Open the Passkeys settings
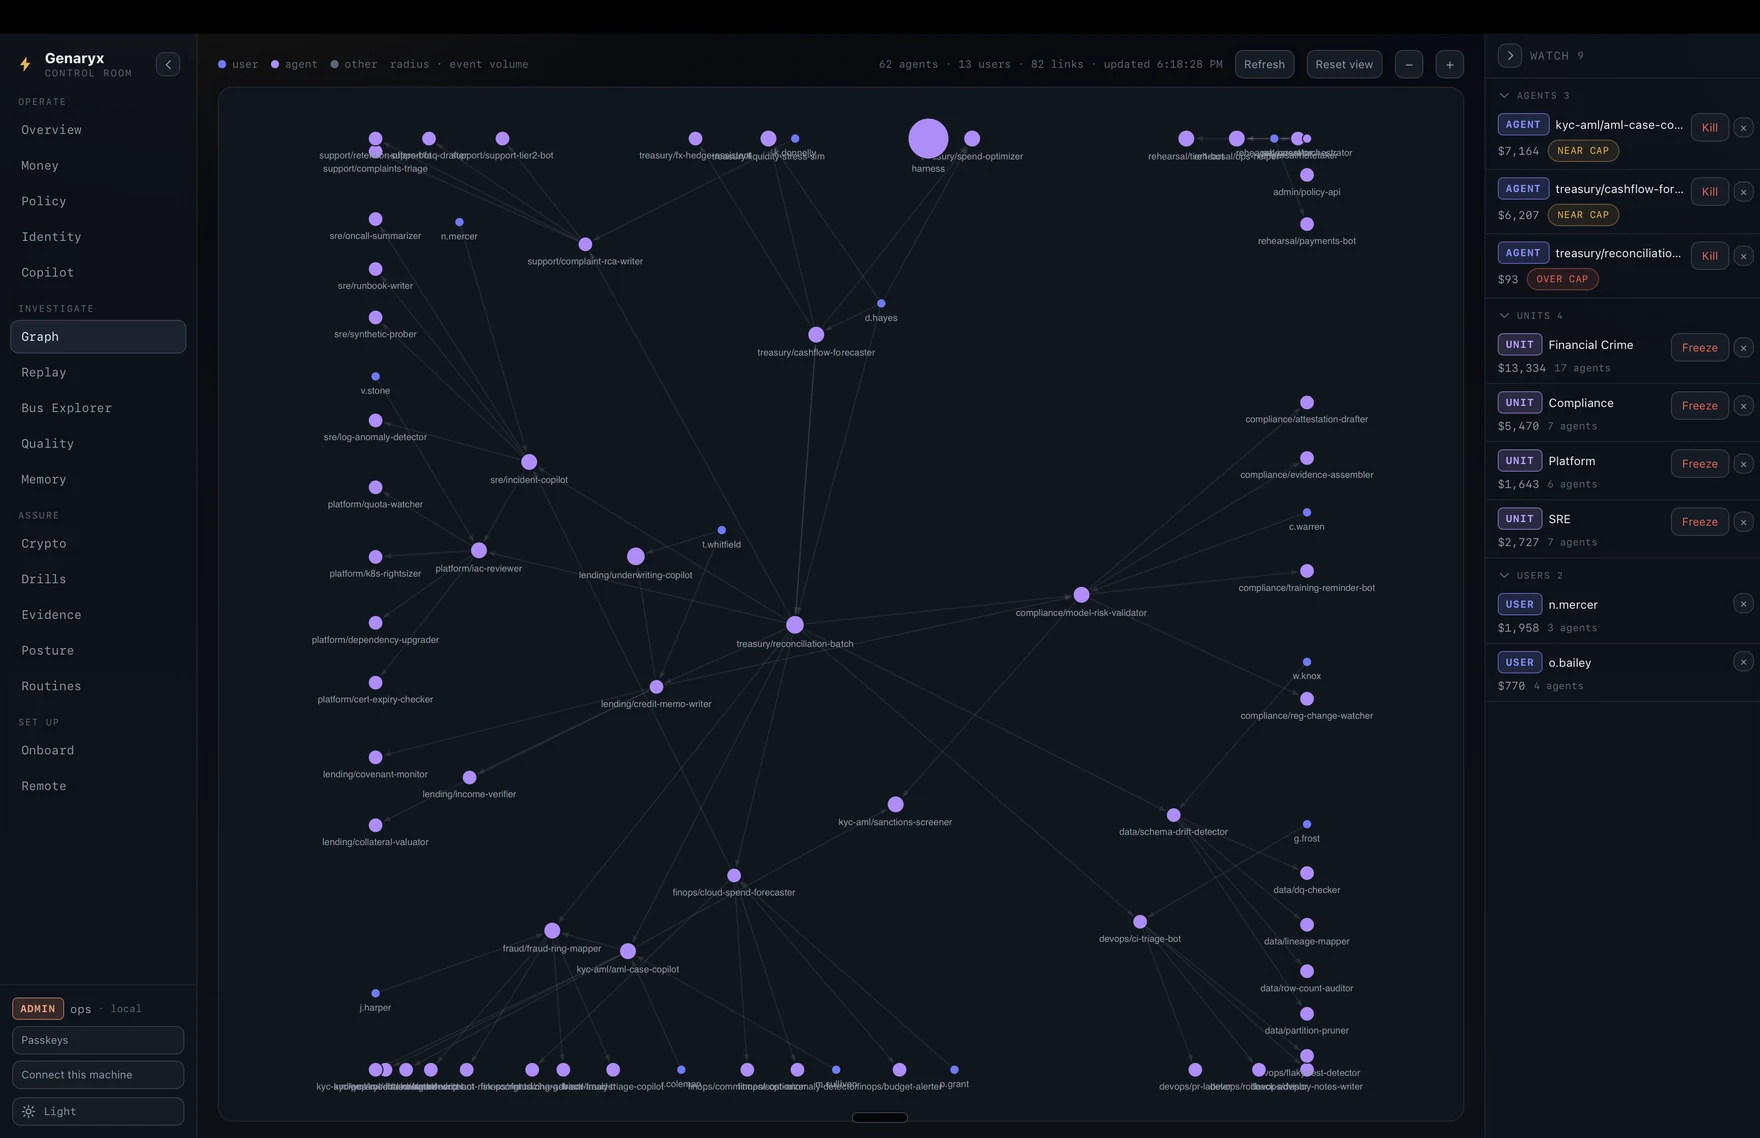The height and width of the screenshot is (1138, 1760). [x=98, y=1040]
